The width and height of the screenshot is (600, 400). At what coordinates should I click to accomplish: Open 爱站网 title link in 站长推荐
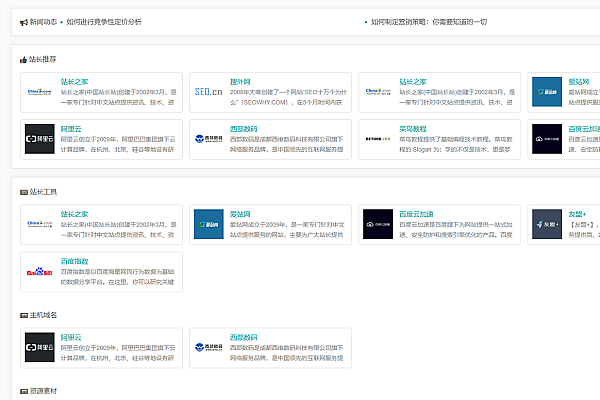pos(579,82)
